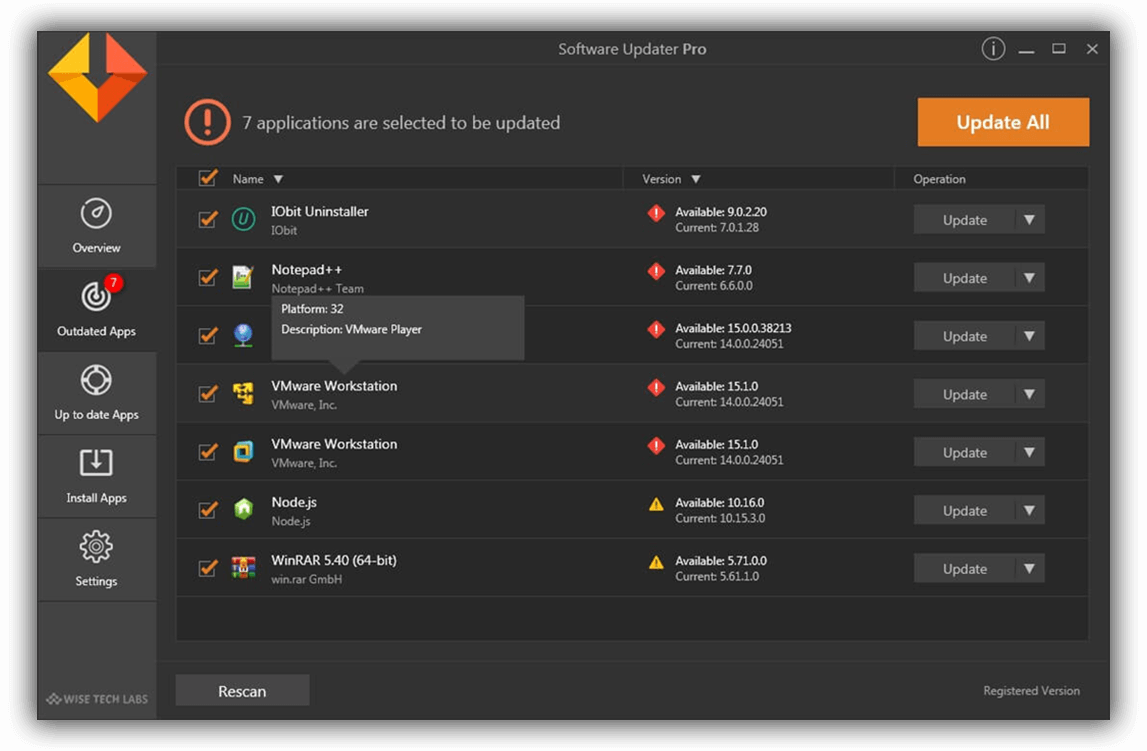The height and width of the screenshot is (751, 1147).
Task: Uncheck the Notepad++ checkbox
Action: tap(208, 277)
